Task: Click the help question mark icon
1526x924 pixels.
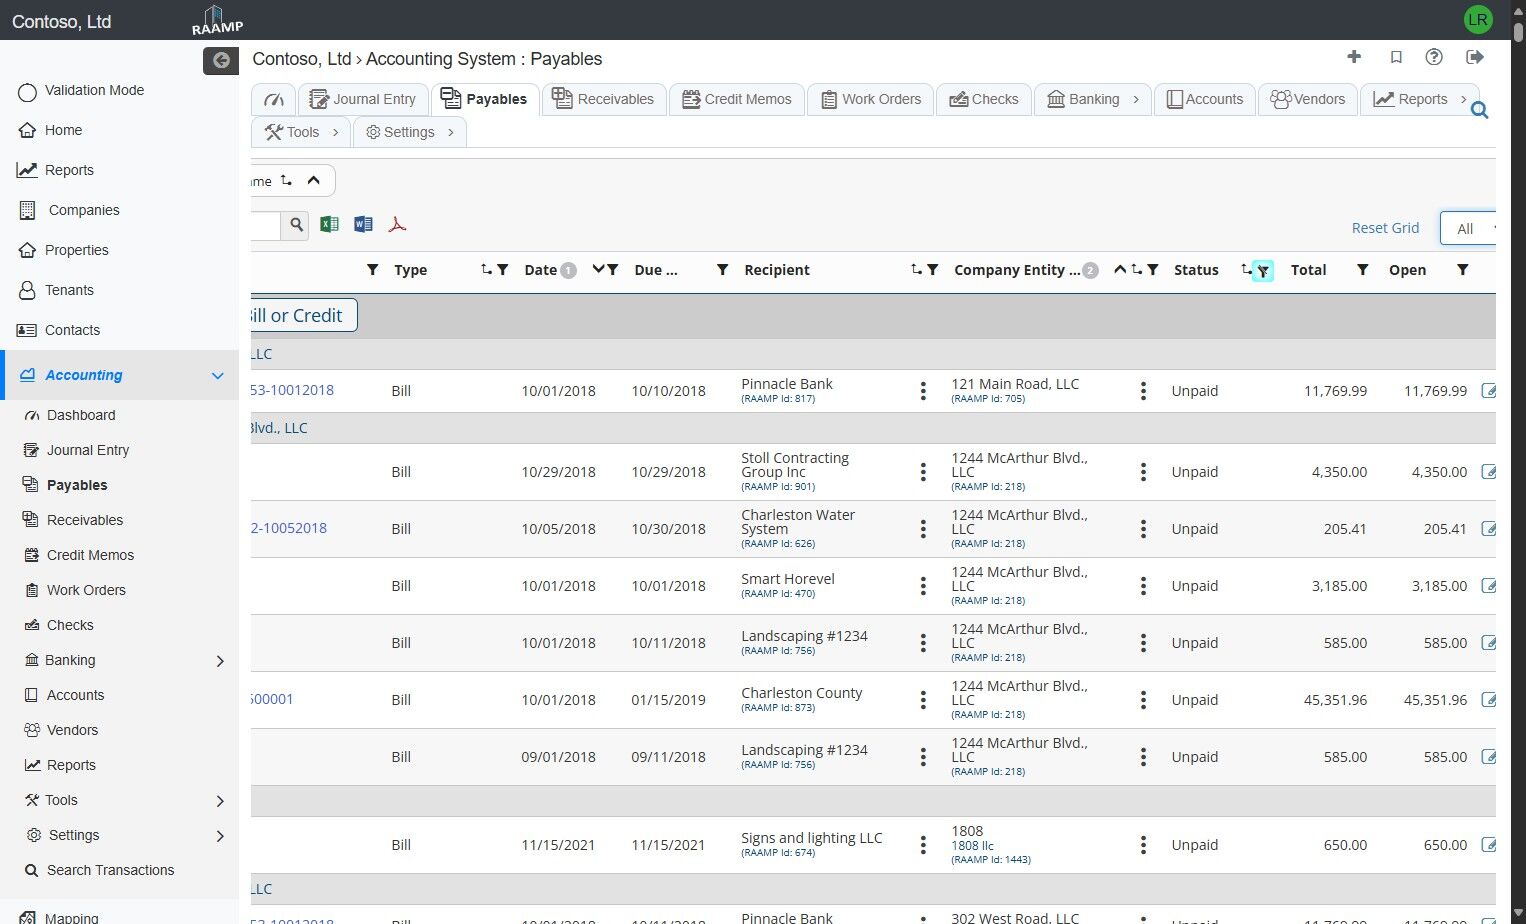Action: coord(1434,57)
